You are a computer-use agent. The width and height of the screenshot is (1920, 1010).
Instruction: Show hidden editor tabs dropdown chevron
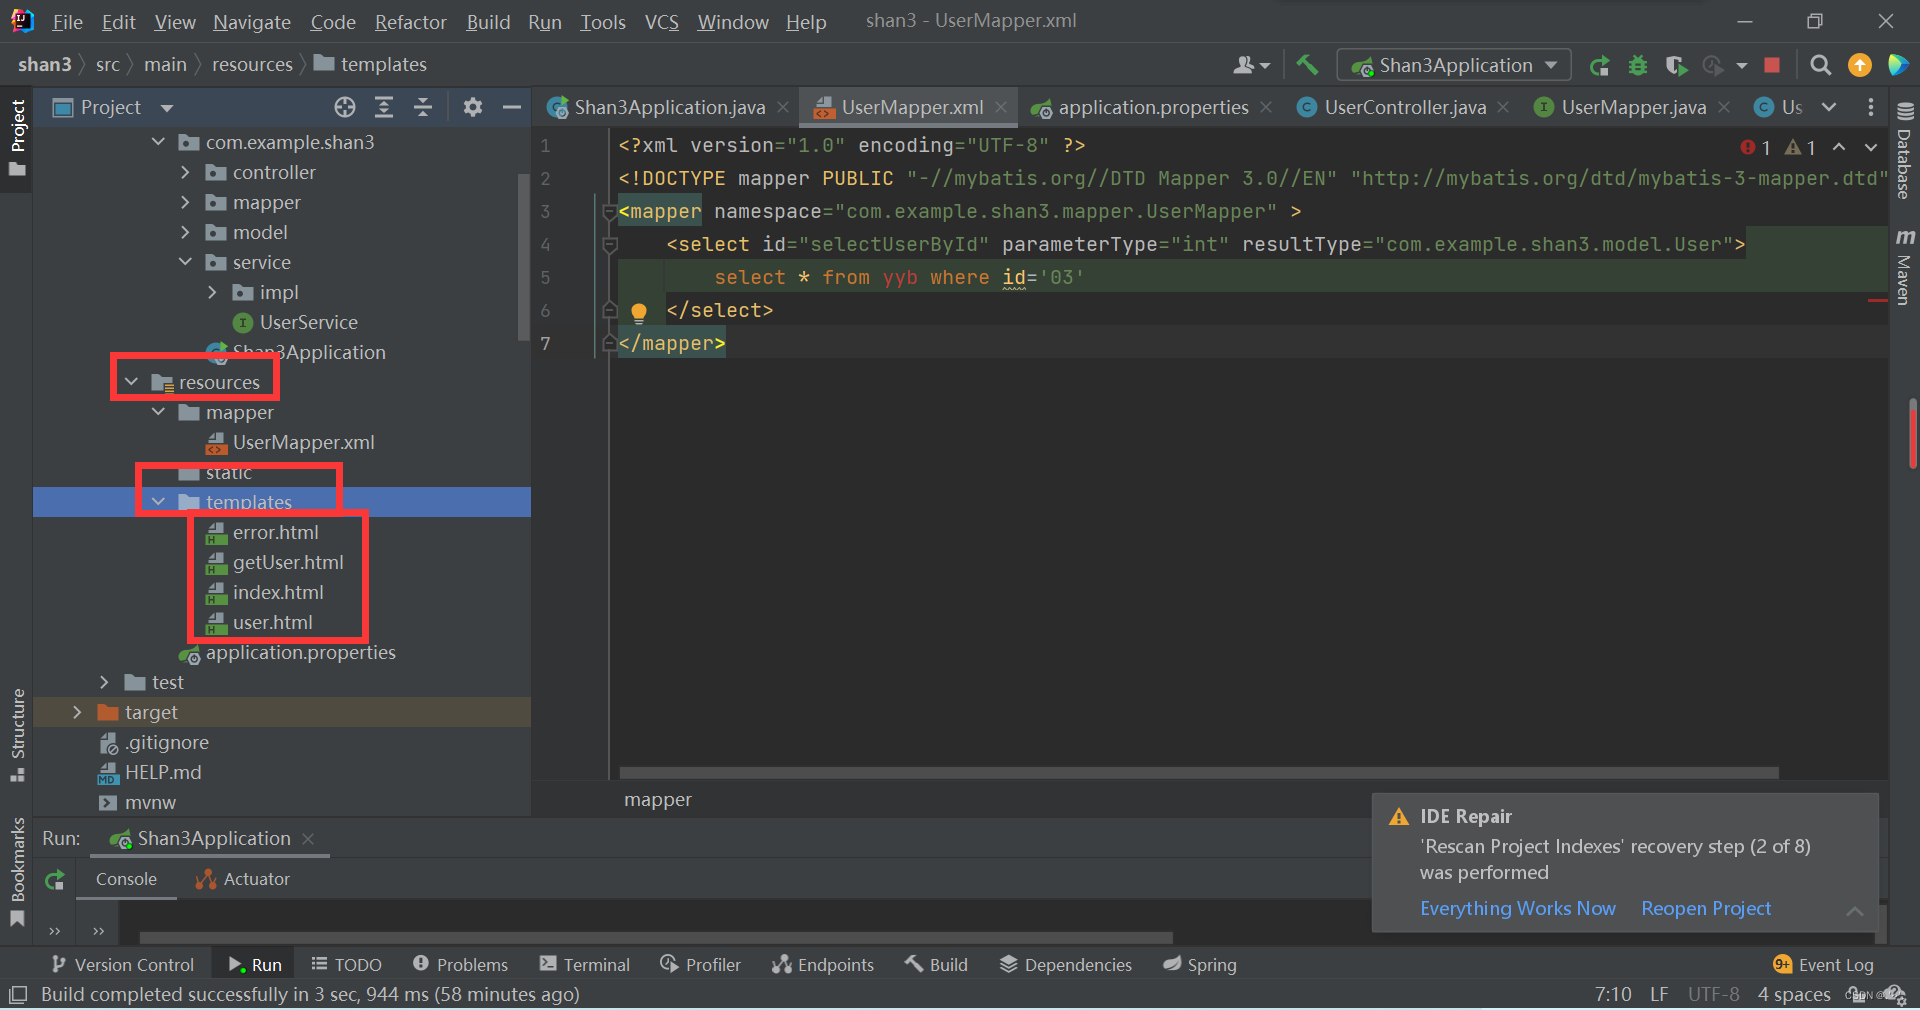(1829, 107)
